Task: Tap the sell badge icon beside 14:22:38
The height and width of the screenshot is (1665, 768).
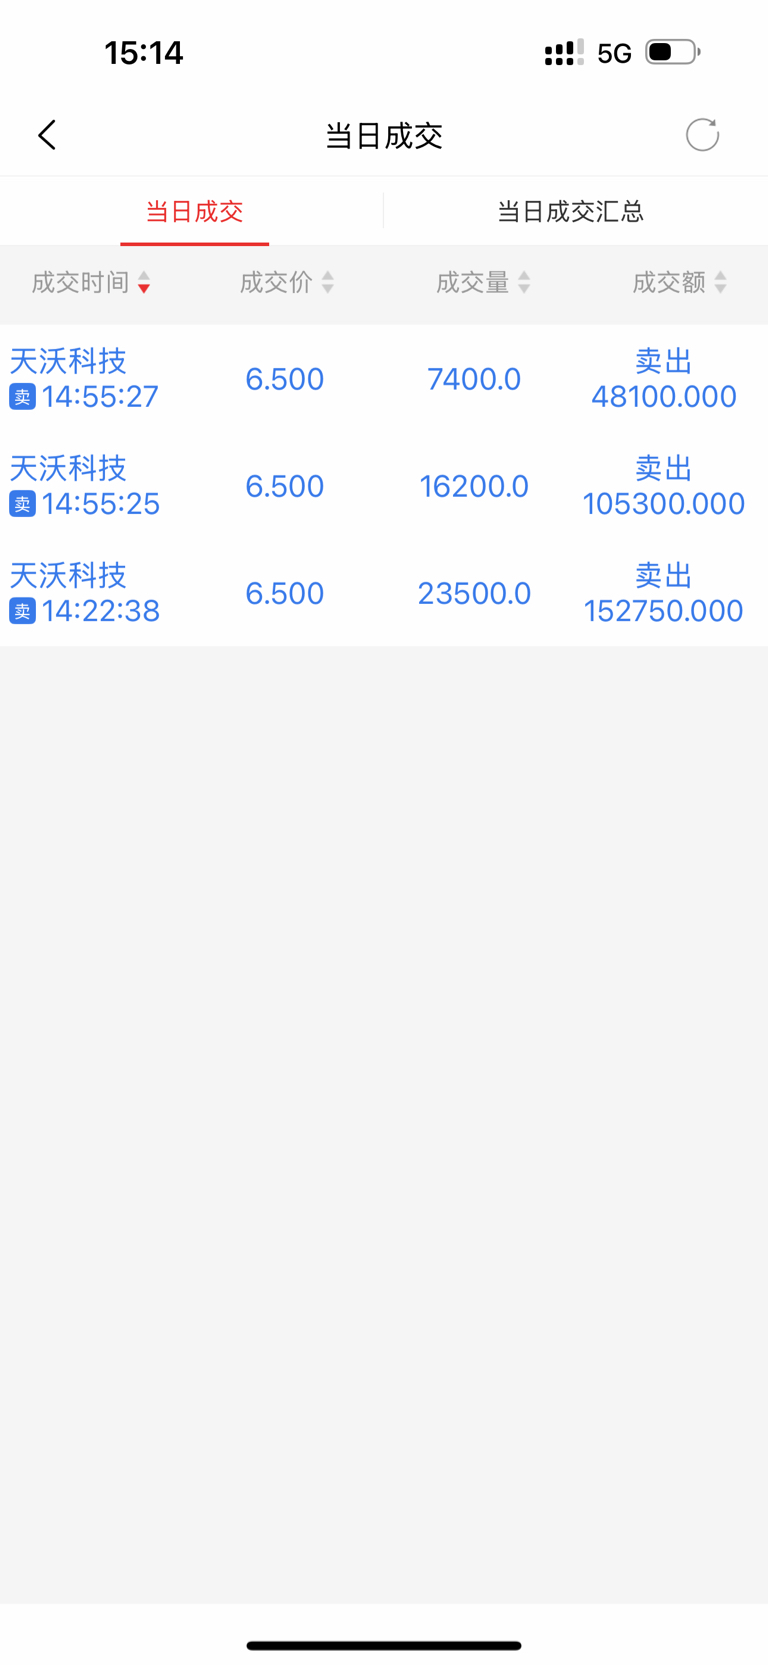Action: coord(22,611)
